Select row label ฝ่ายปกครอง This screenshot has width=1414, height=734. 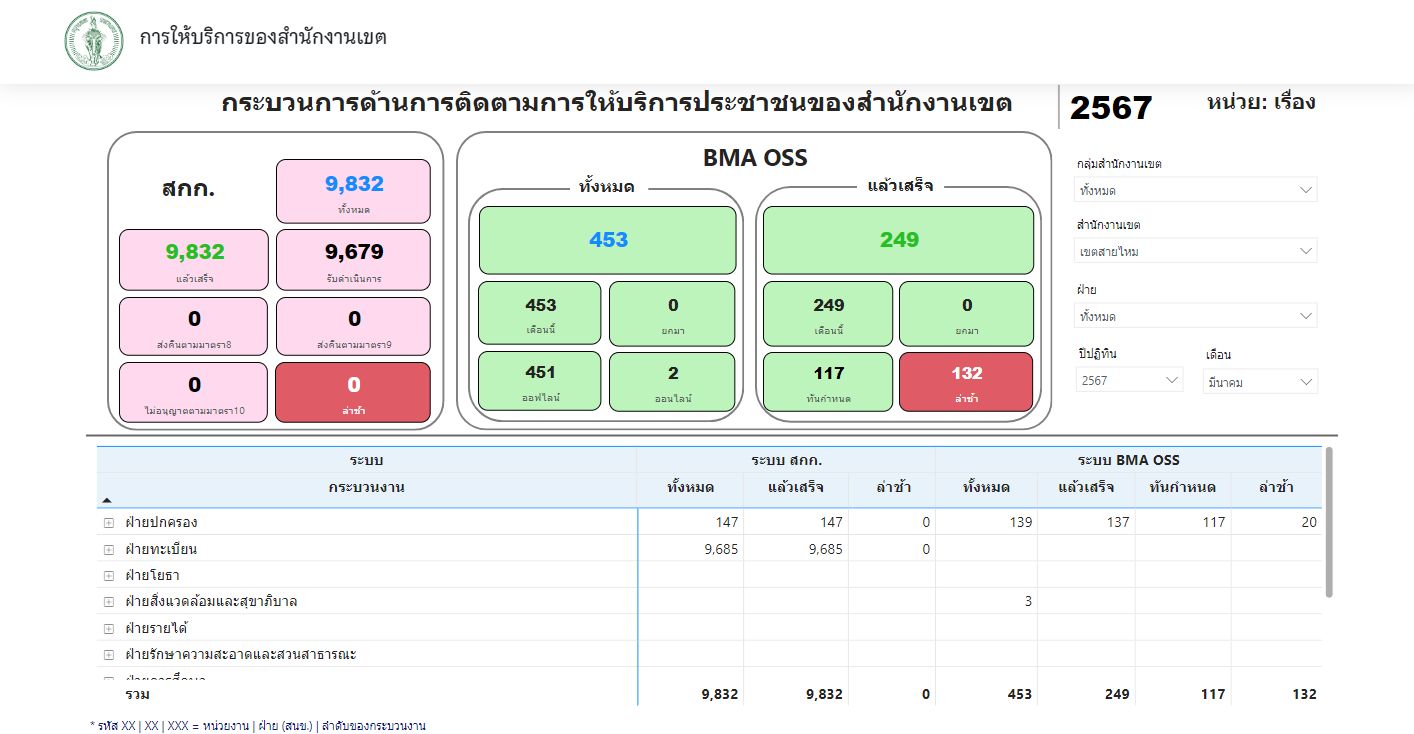pyautogui.click(x=161, y=523)
